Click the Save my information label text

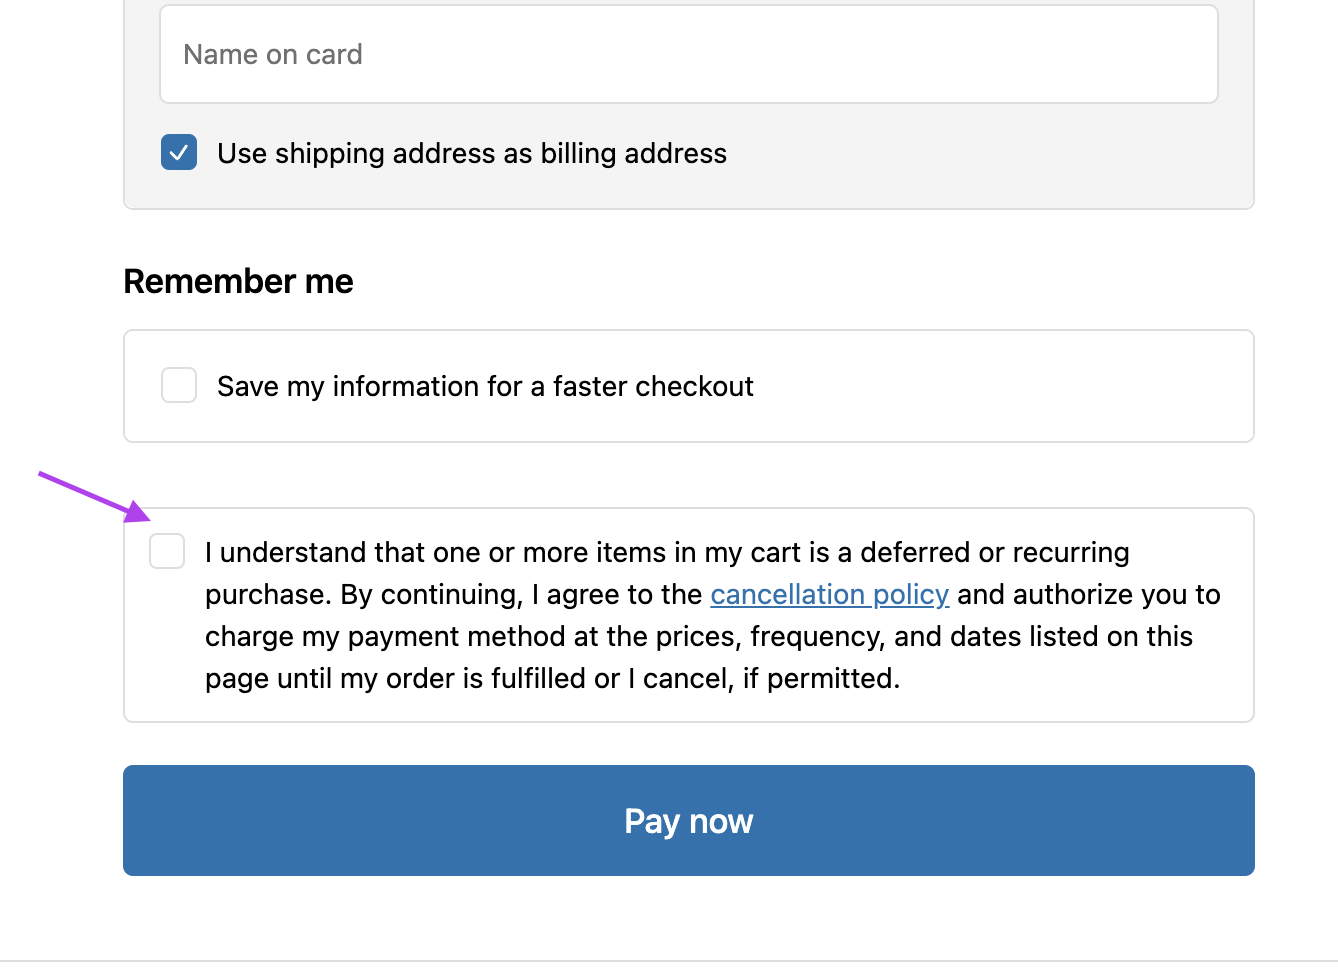pyautogui.click(x=485, y=385)
